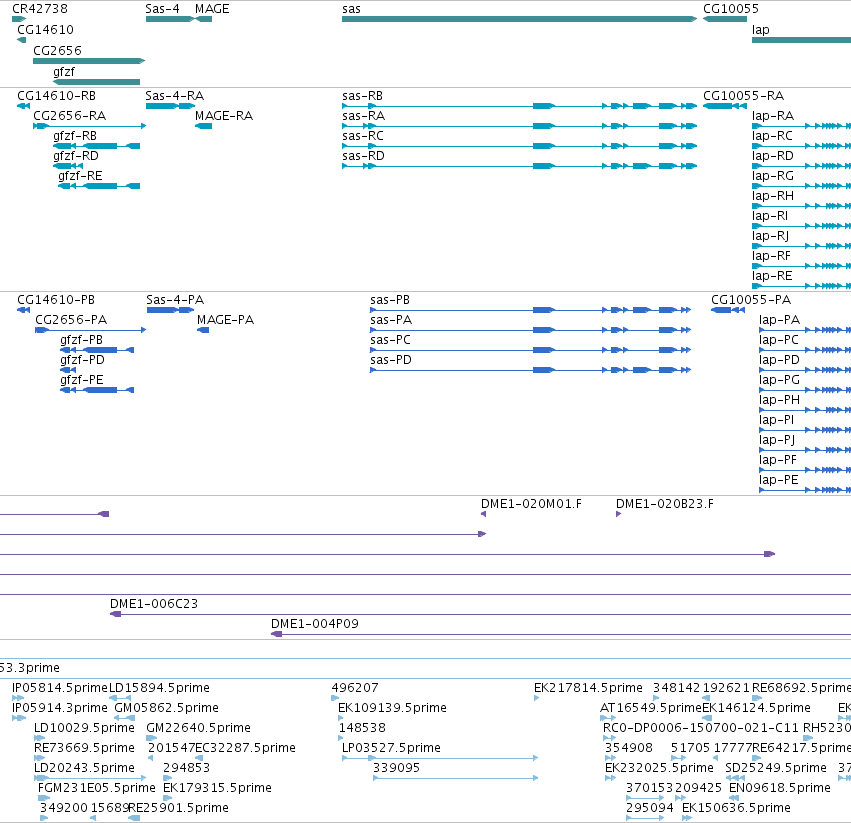Viewport: 851px width, 823px height.
Task: Select transcript lap-RE
Action: pyautogui.click(x=801, y=286)
